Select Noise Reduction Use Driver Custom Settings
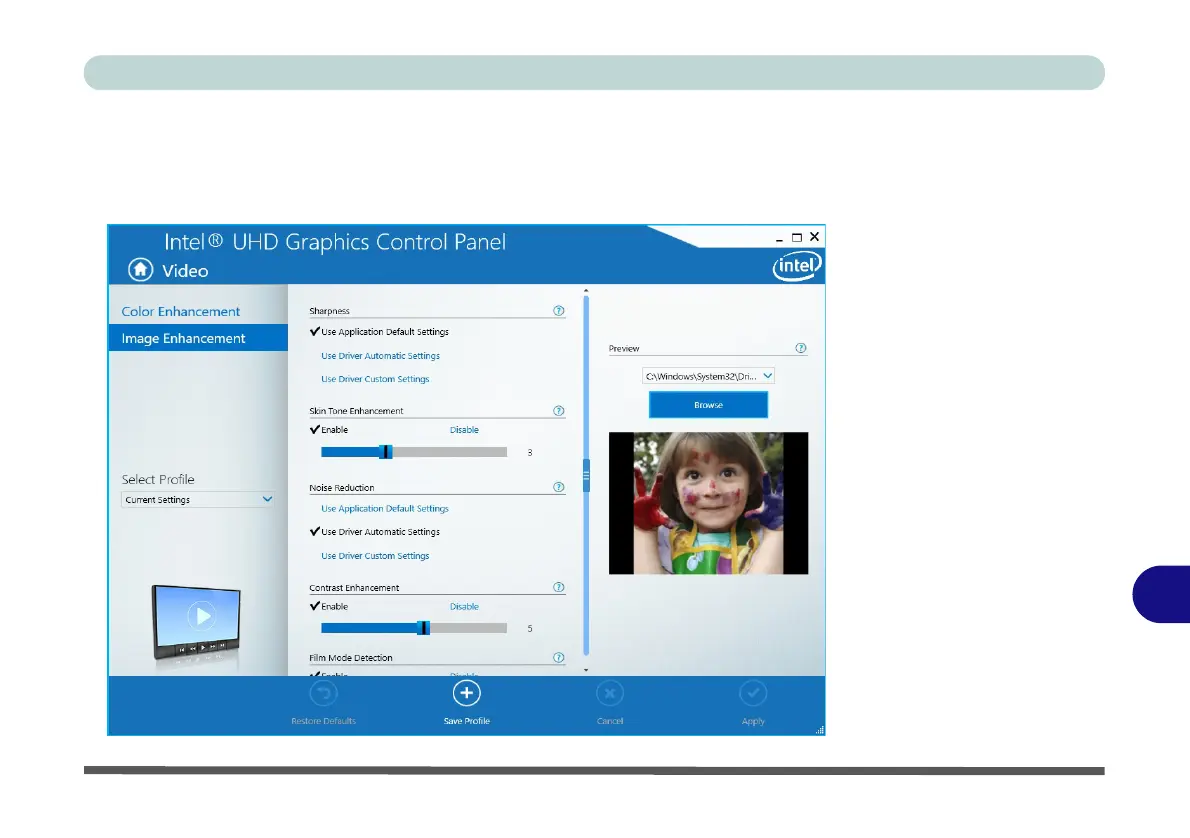This screenshot has height=838, width=1190. tap(375, 556)
